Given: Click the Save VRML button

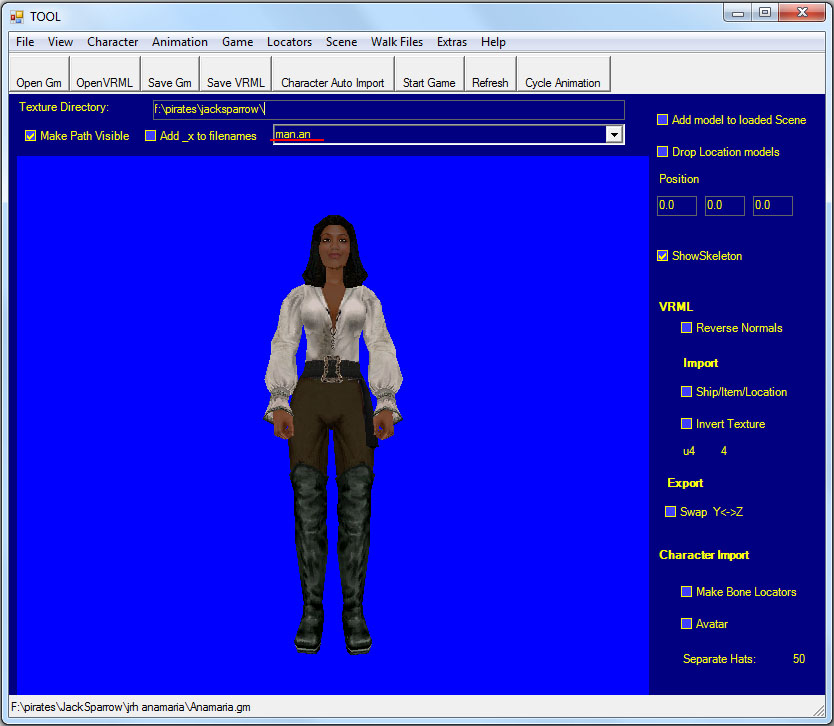Looking at the screenshot, I should 236,74.
